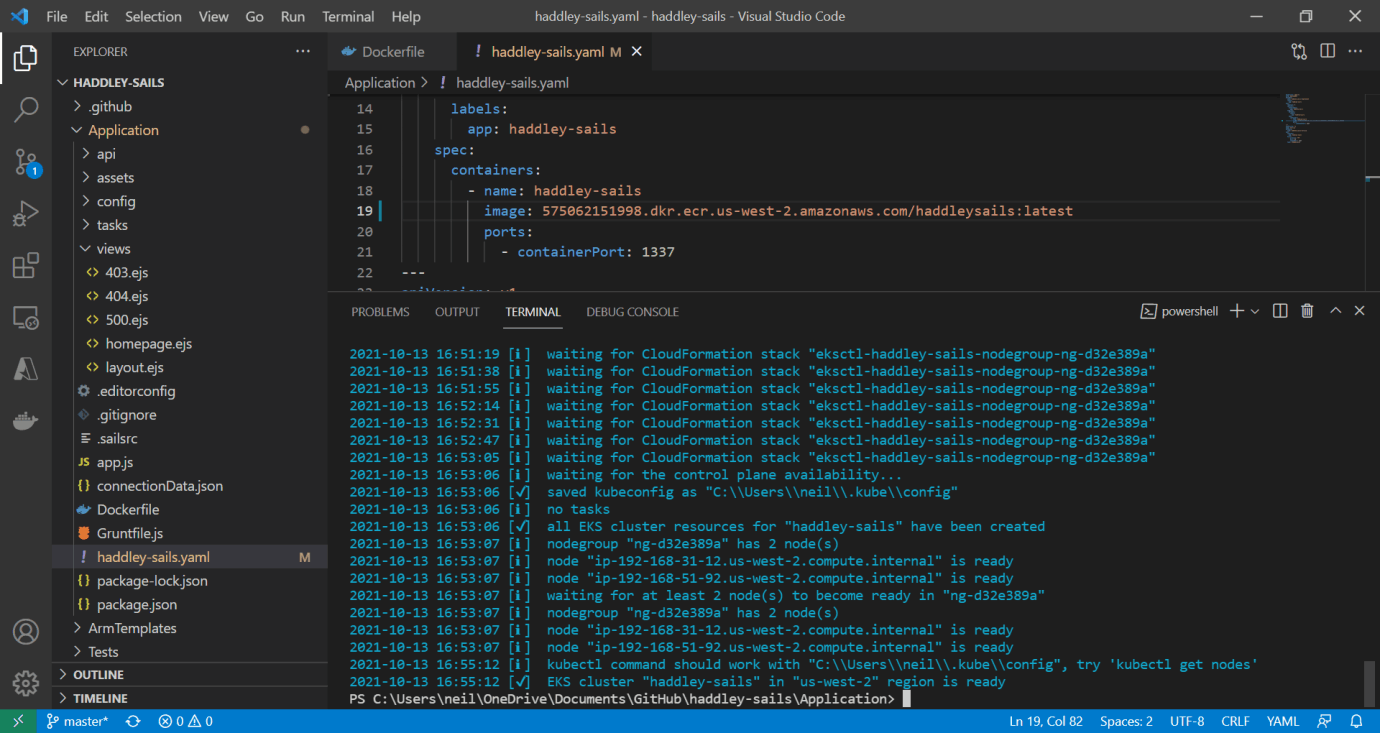Click the terminal vertical scrollbar
This screenshot has height=733, width=1380.
(x=1369, y=684)
